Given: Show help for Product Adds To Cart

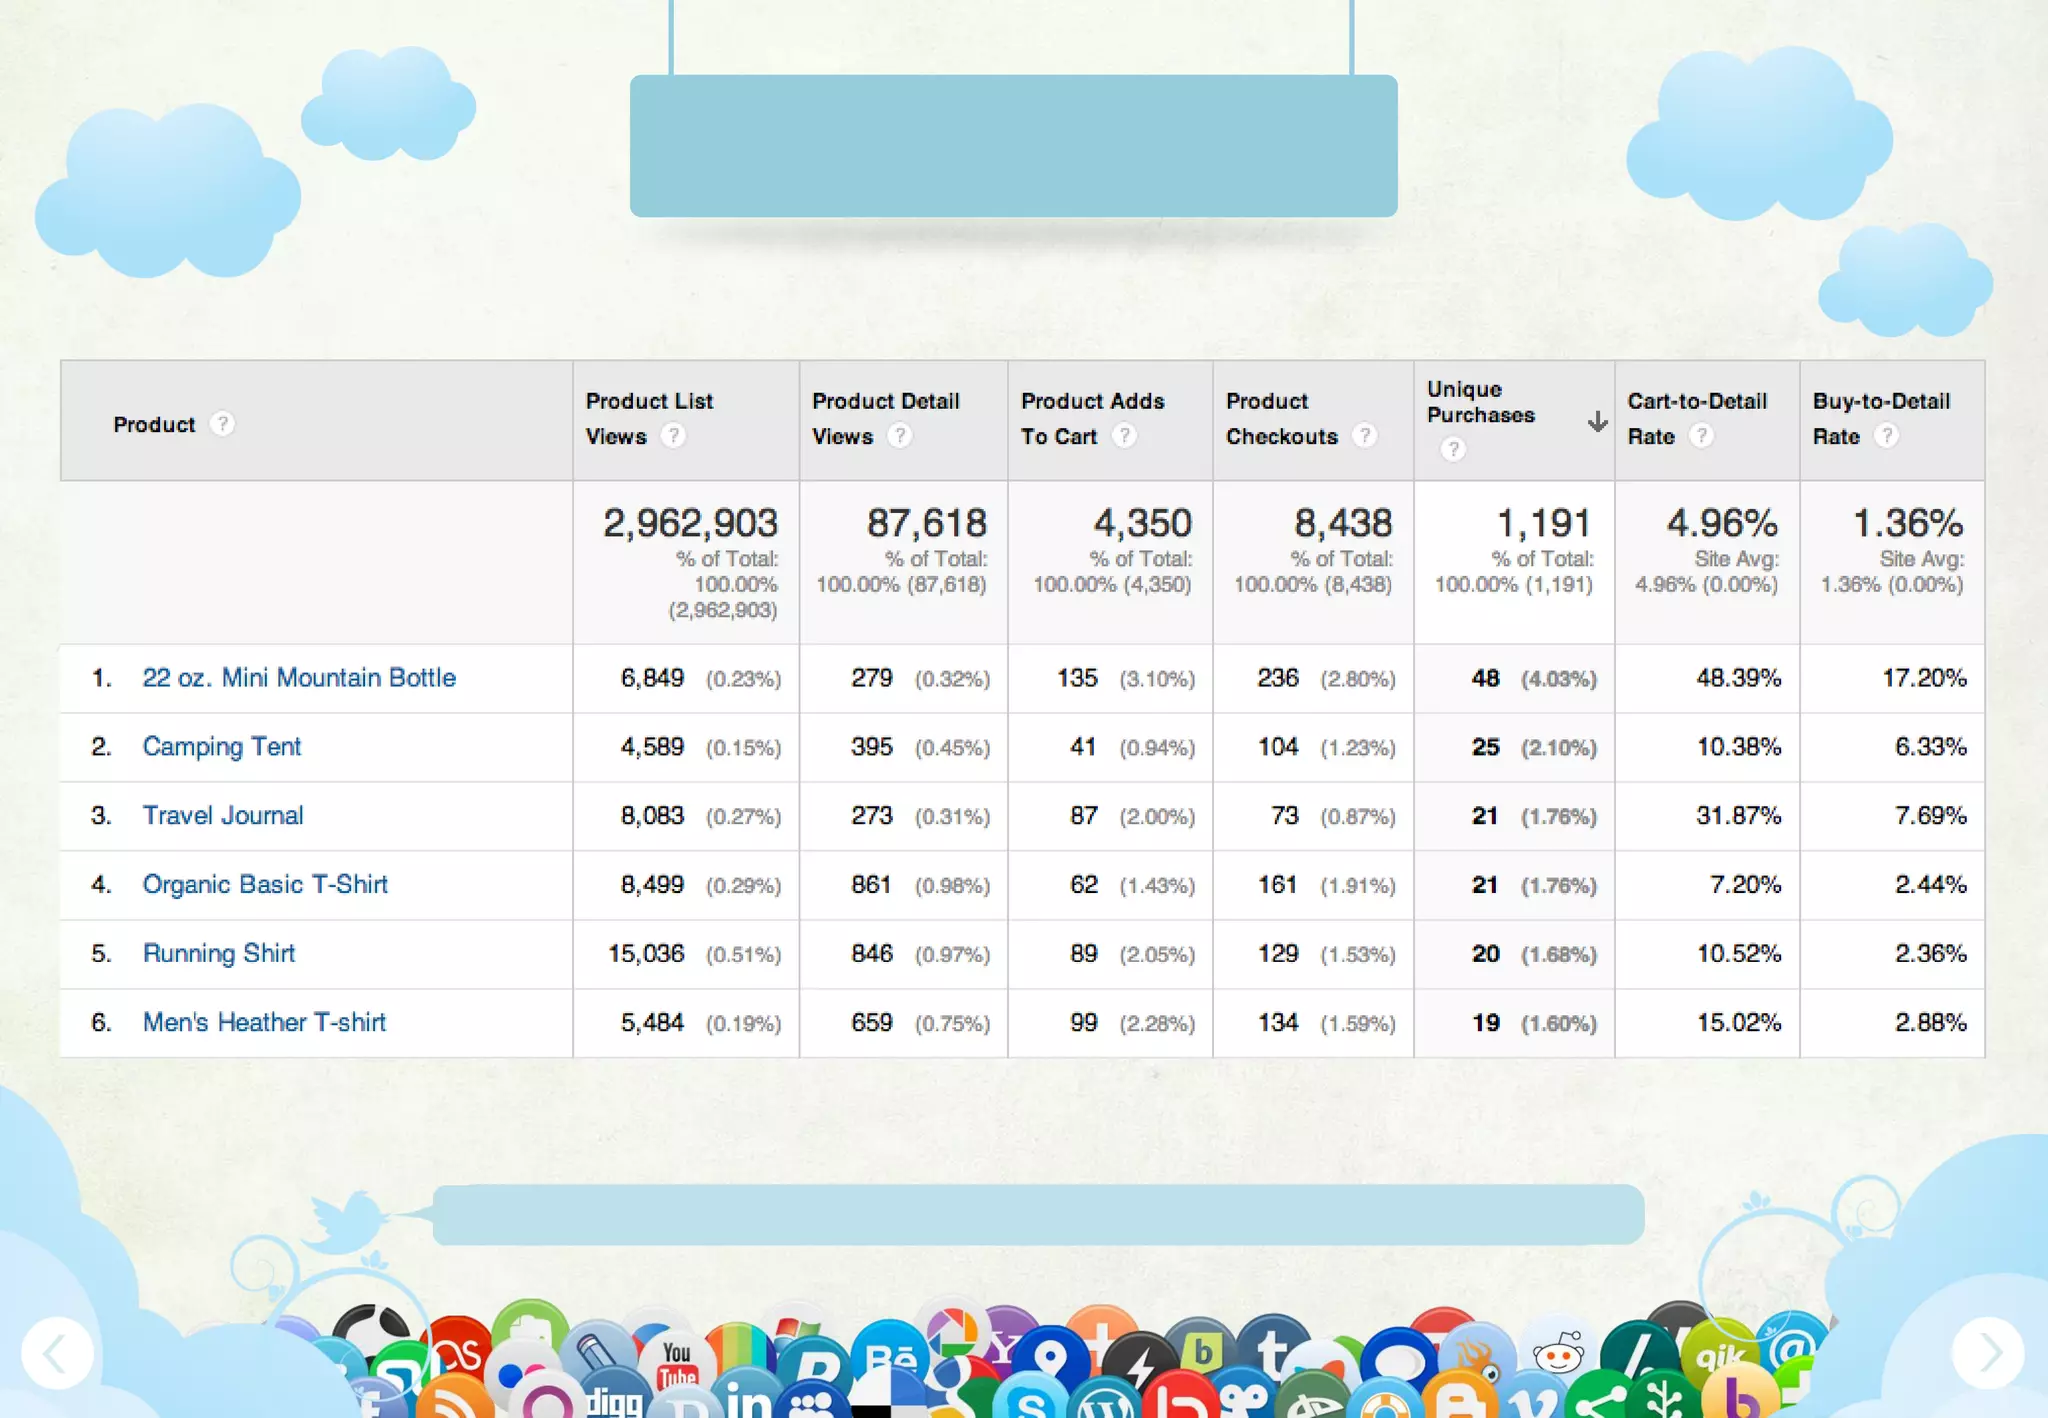Looking at the screenshot, I should click(x=1125, y=436).
